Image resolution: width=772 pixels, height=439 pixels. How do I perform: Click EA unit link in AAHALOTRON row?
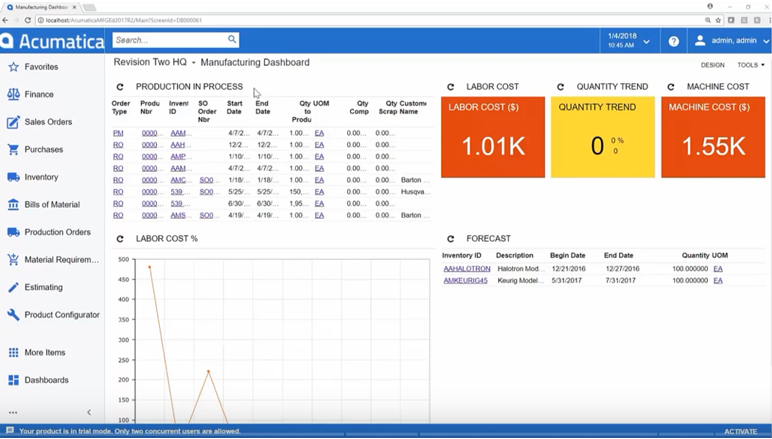click(x=718, y=269)
